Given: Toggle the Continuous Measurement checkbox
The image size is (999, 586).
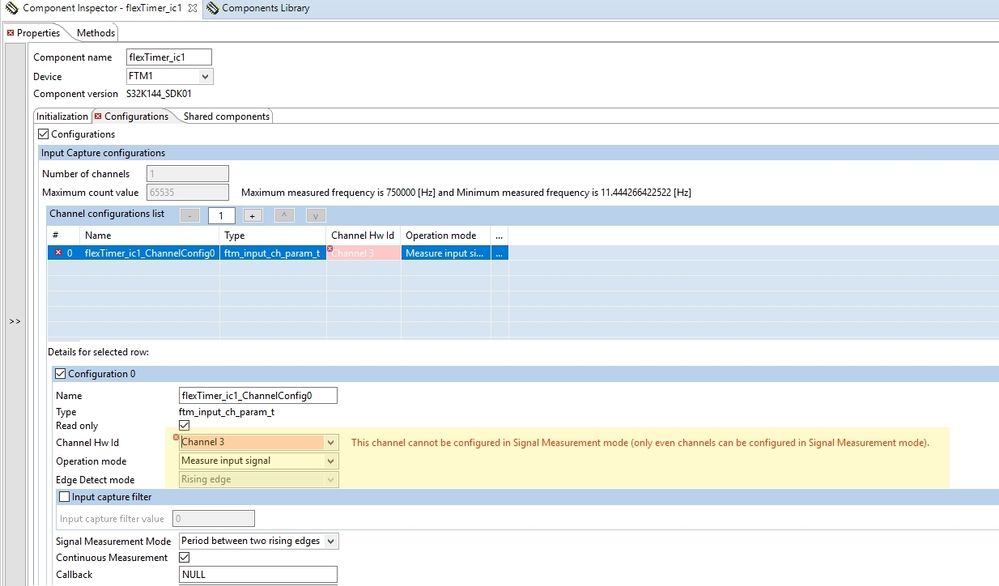Looking at the screenshot, I should (x=184, y=557).
